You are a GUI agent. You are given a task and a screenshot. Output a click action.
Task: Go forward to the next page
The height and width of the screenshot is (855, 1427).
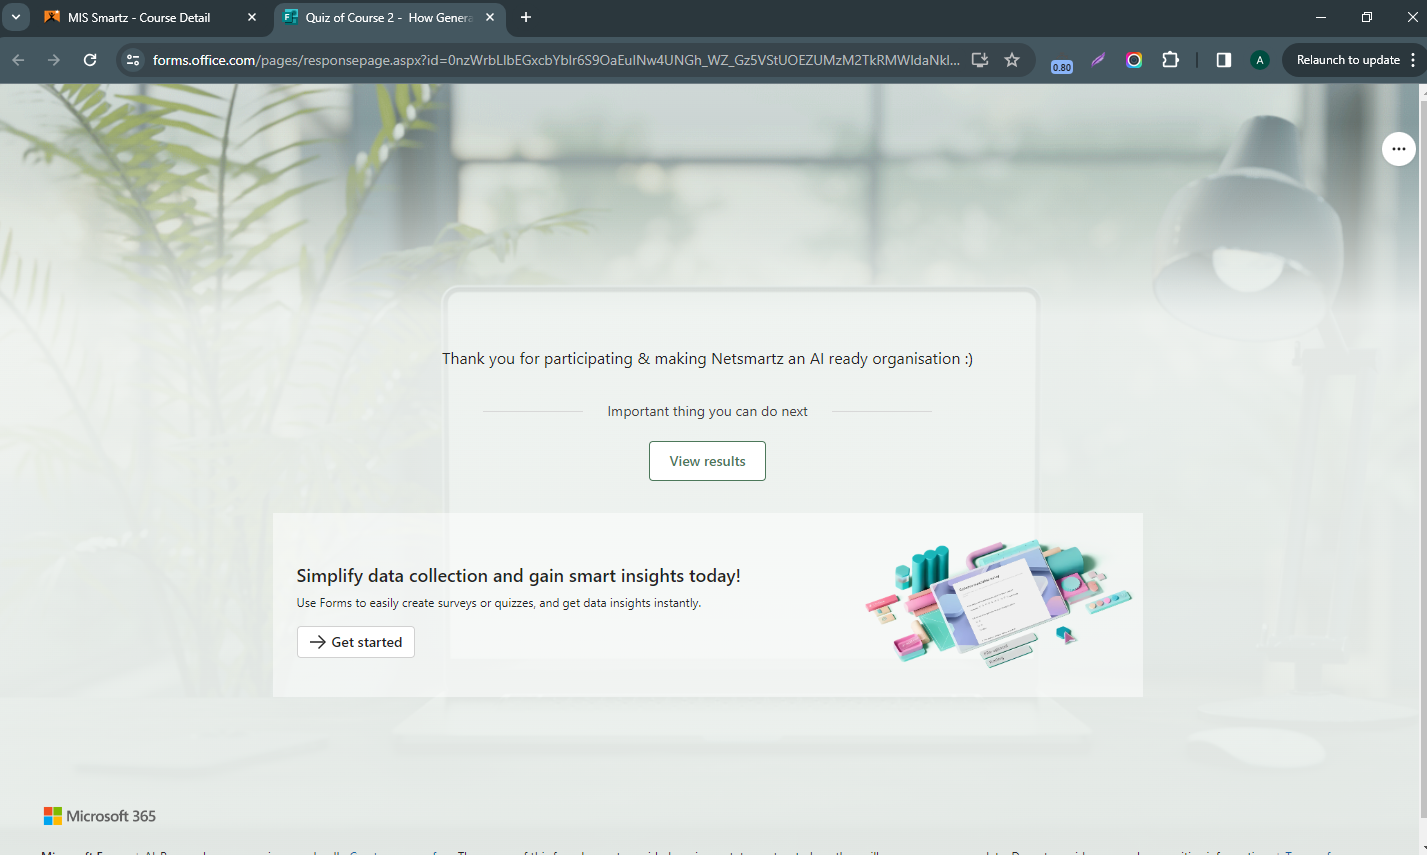[x=54, y=60]
